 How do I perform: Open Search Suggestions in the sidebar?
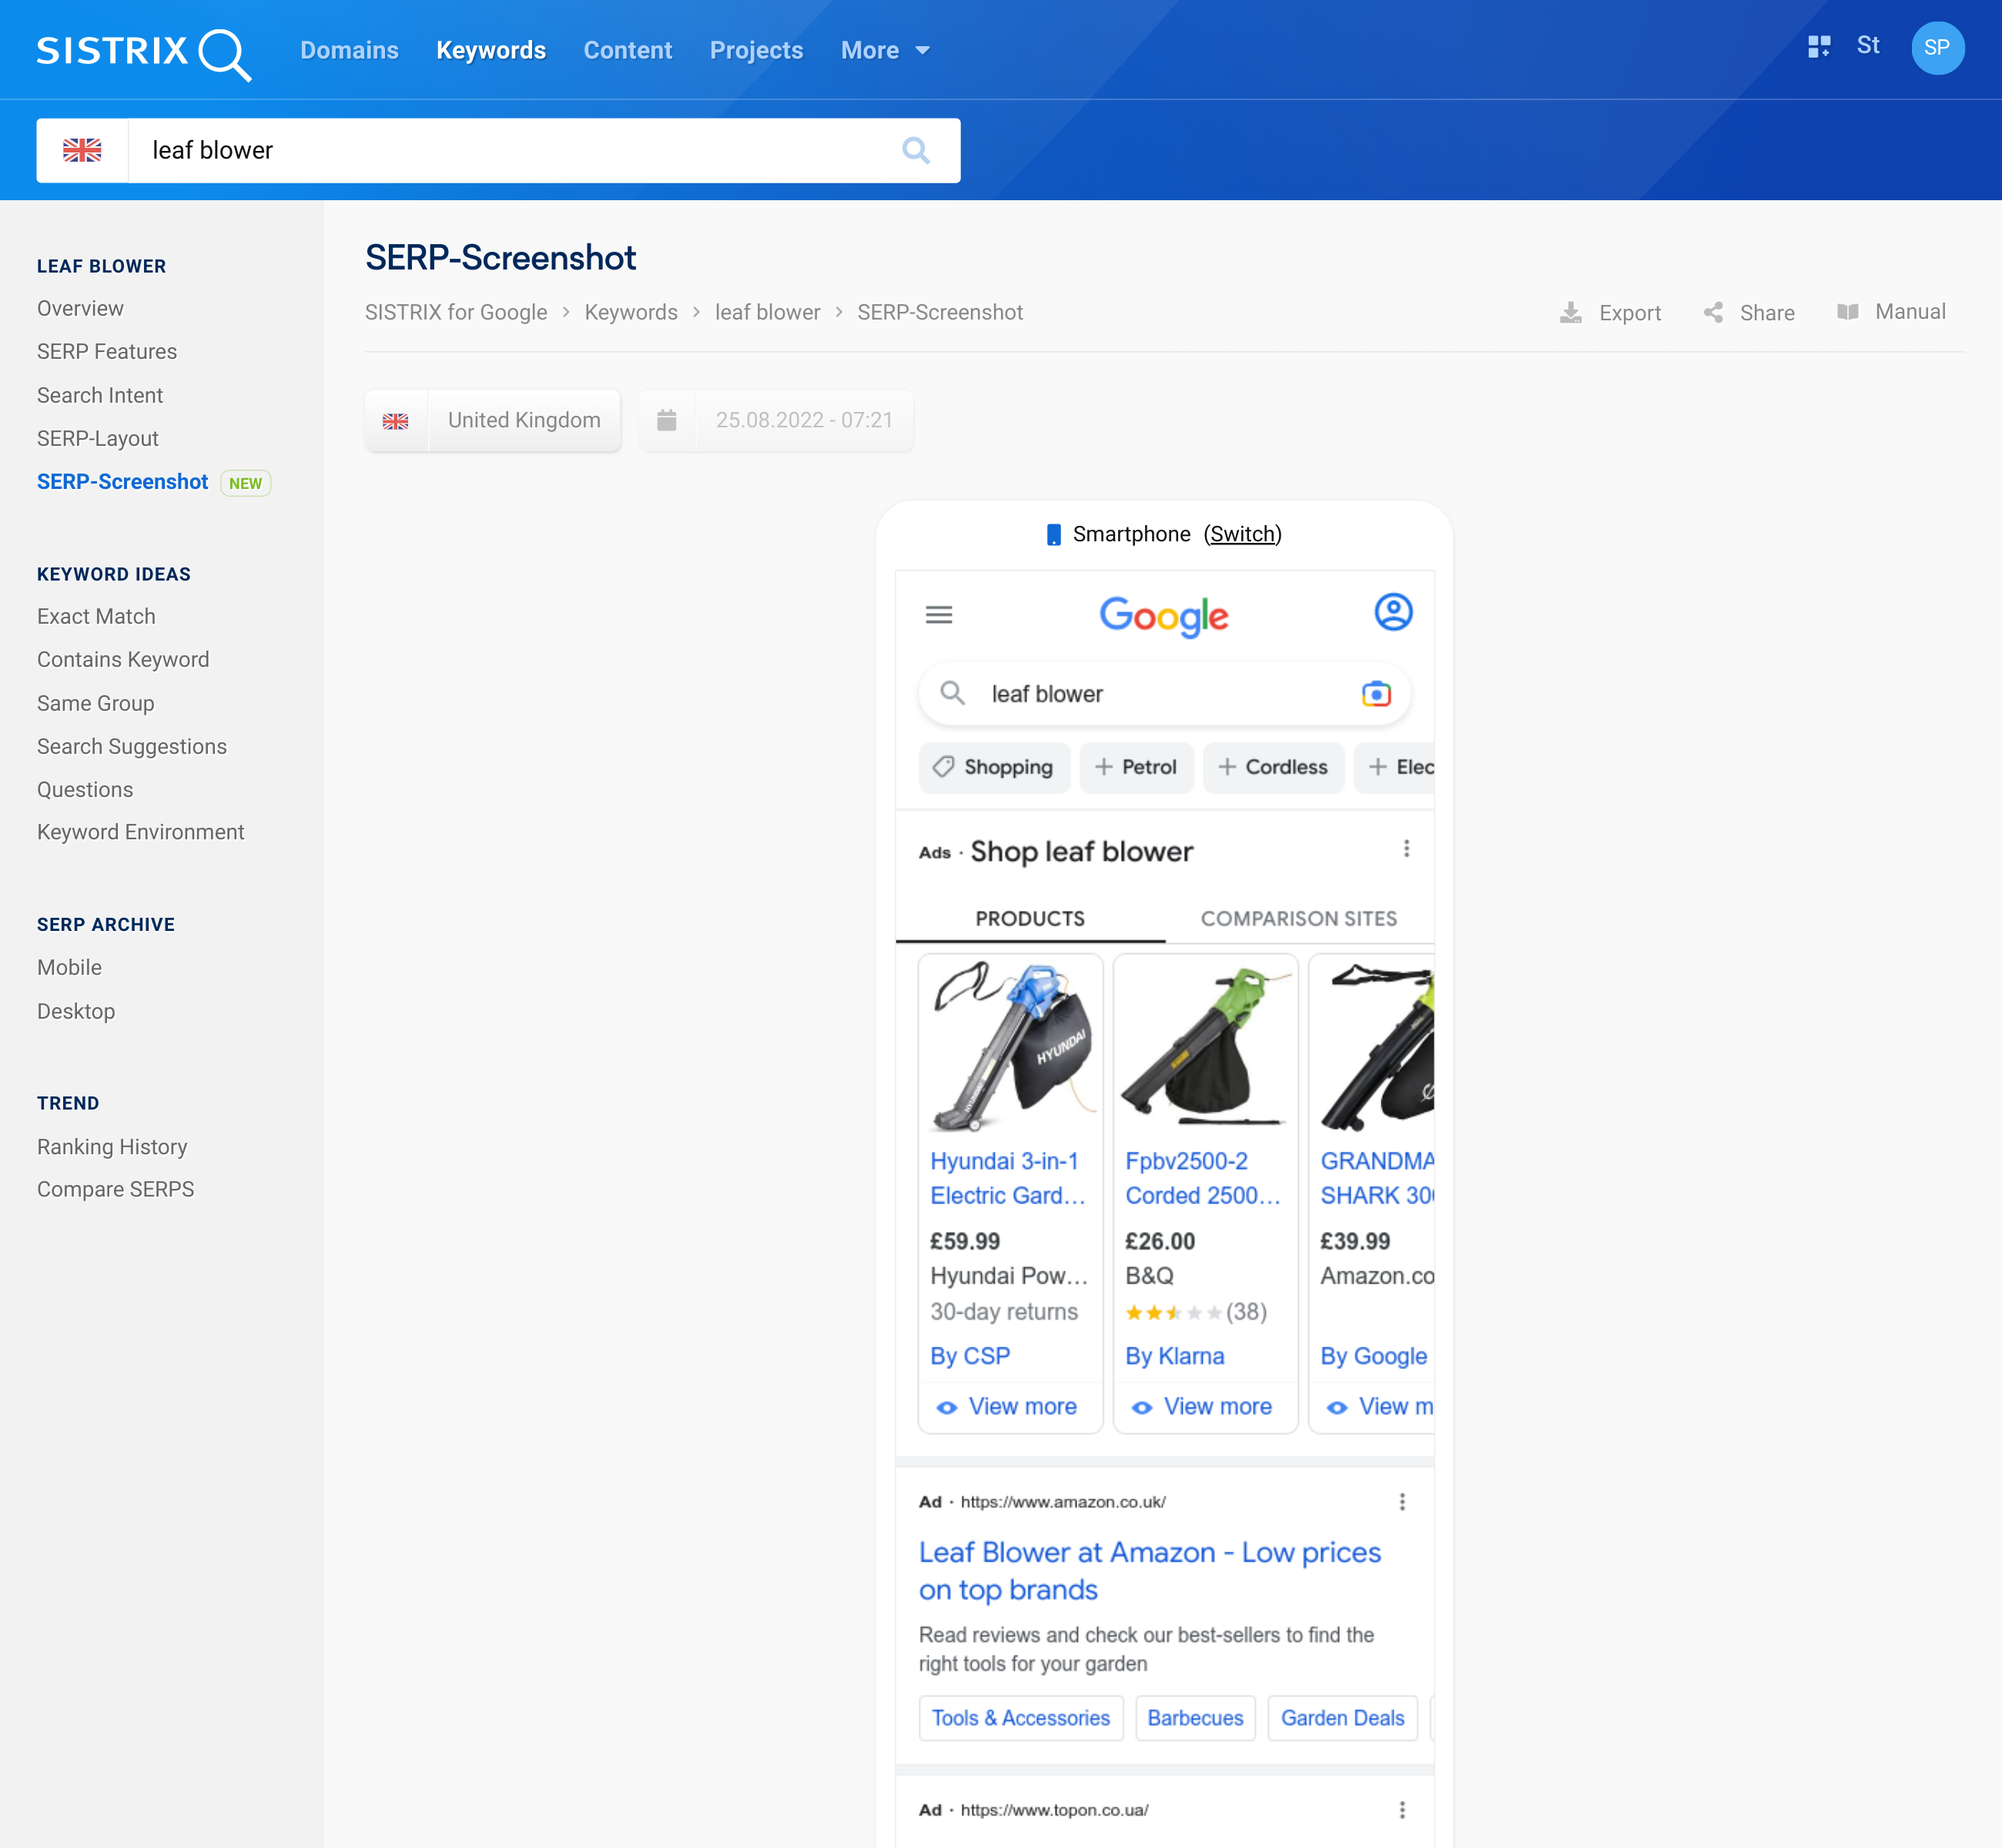(x=132, y=747)
